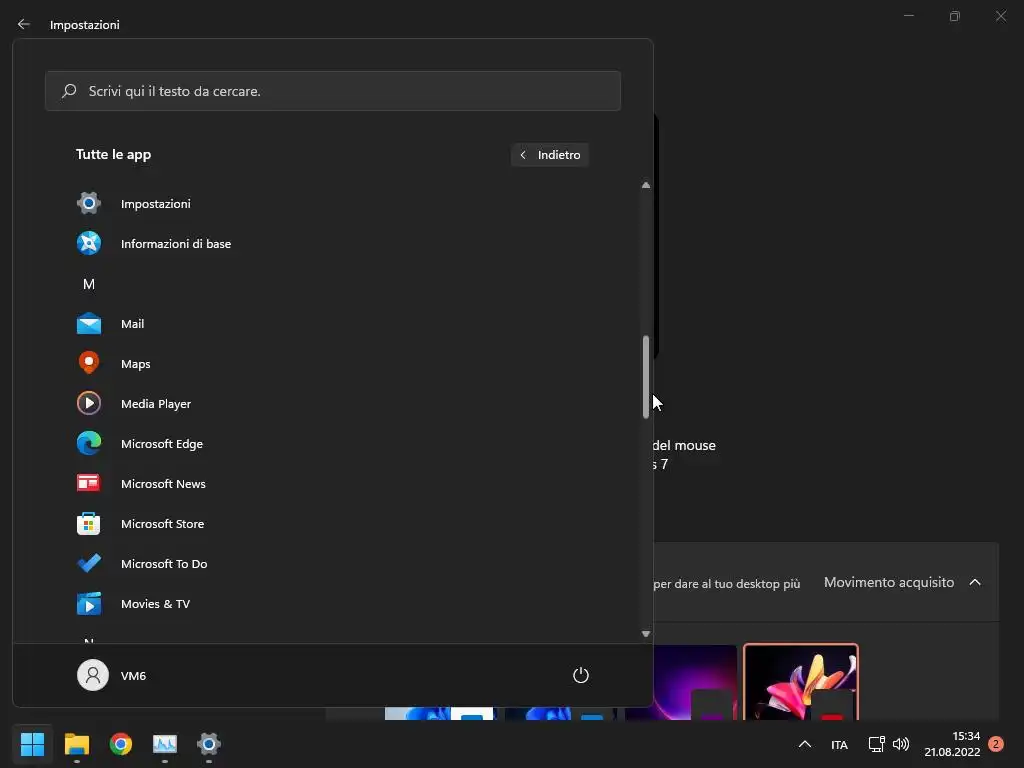The width and height of the screenshot is (1024, 768).
Task: Open the Impostazioni gear icon in app list
Action: click(x=89, y=203)
